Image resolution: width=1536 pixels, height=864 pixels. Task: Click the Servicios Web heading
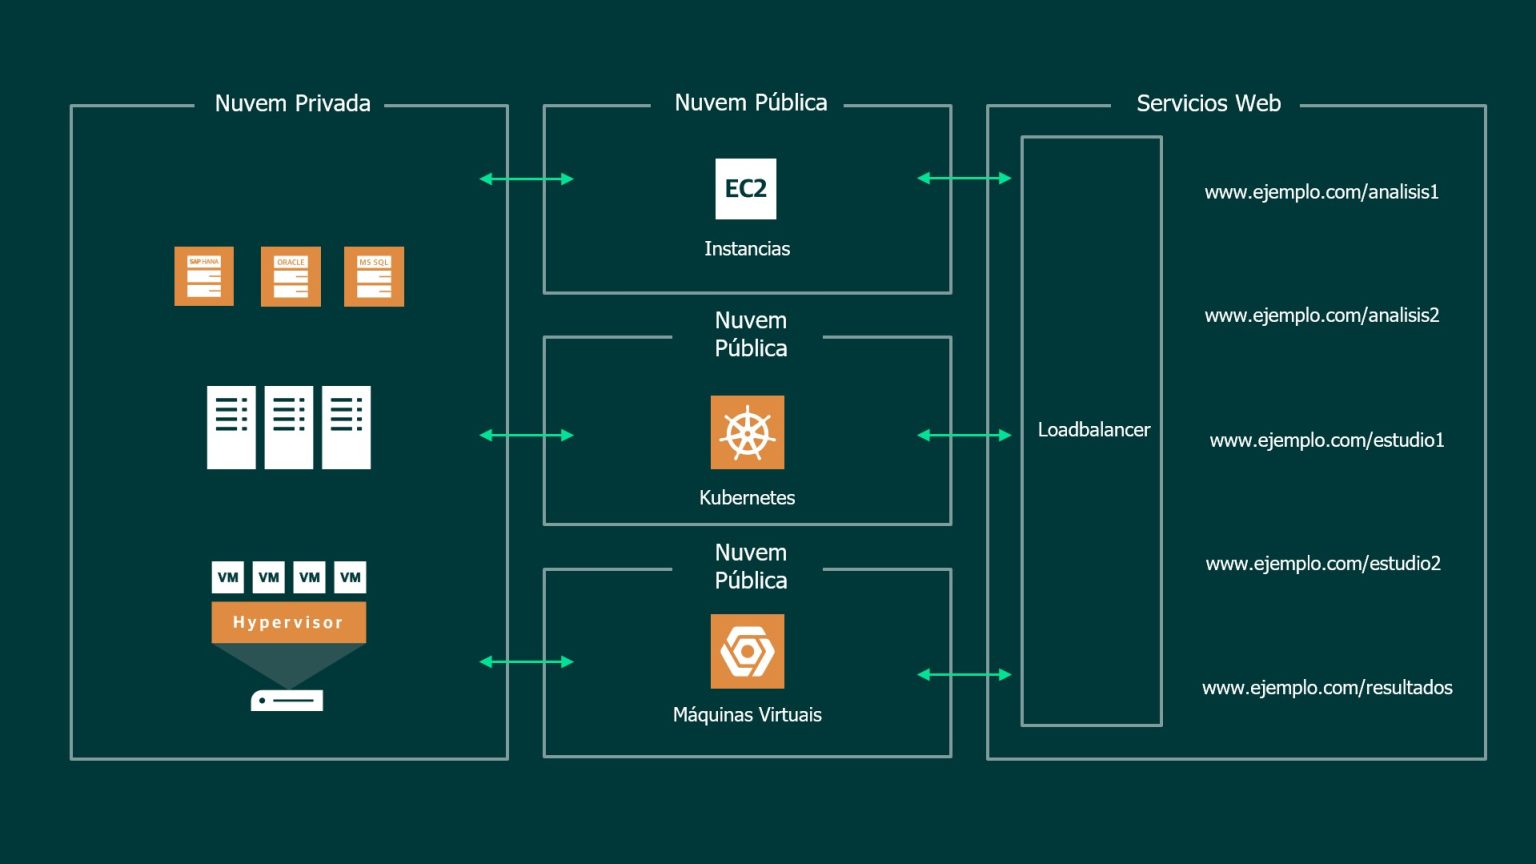[x=1209, y=103]
